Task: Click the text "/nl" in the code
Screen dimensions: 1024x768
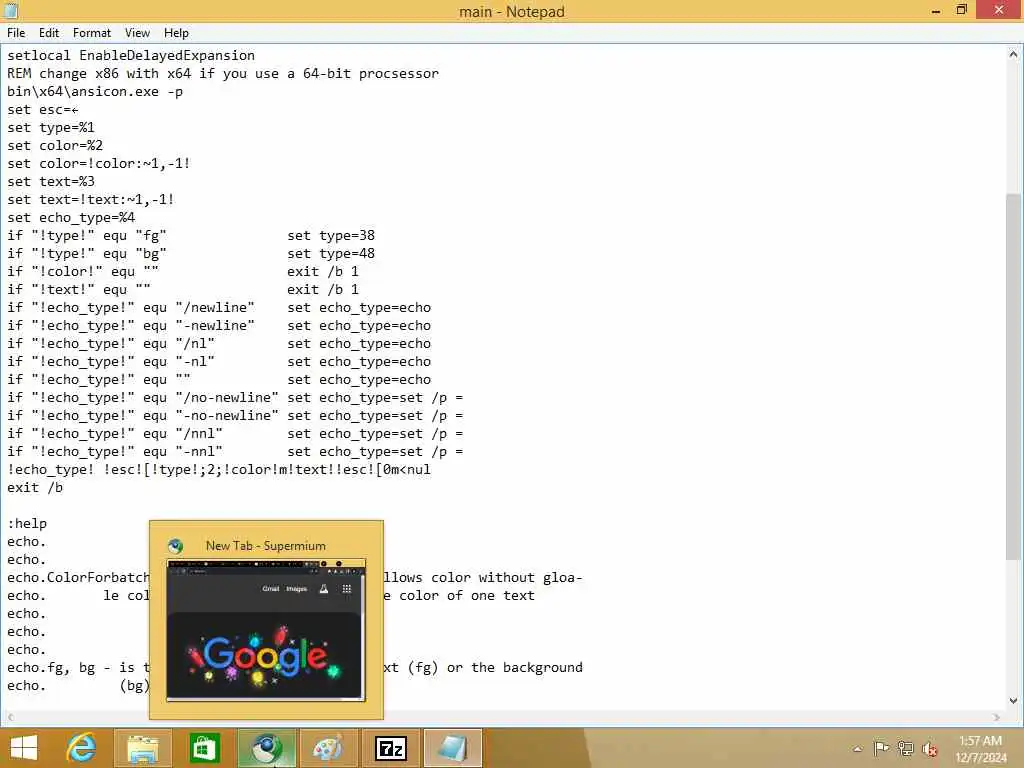Action: click(195, 344)
